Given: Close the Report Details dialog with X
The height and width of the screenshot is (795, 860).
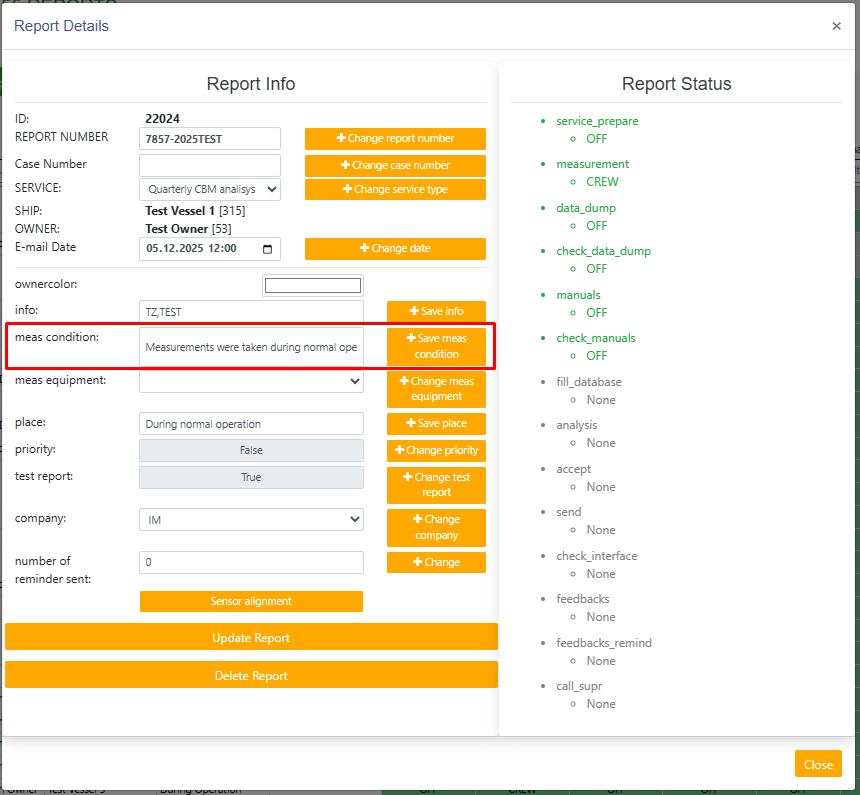Looking at the screenshot, I should [x=836, y=26].
